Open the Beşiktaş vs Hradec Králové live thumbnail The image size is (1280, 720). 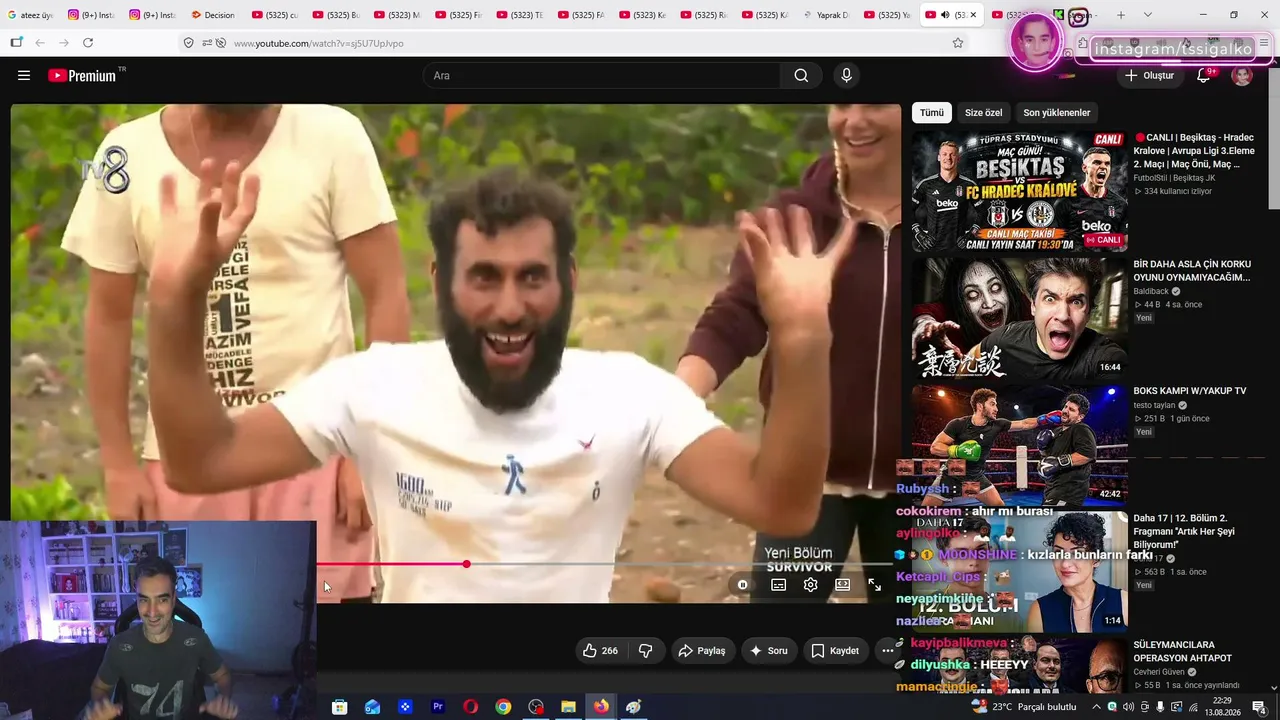pos(1019,191)
